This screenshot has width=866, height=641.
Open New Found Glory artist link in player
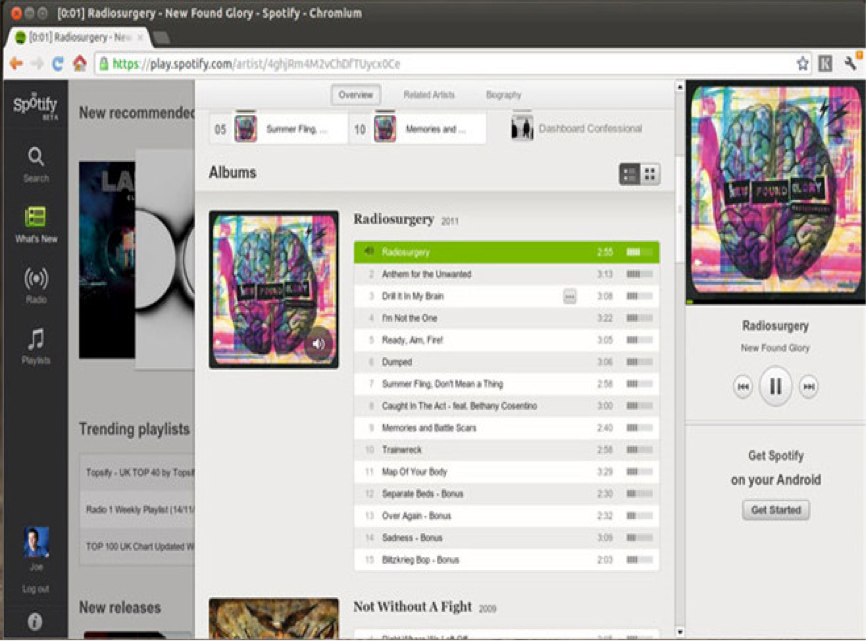[x=775, y=347]
